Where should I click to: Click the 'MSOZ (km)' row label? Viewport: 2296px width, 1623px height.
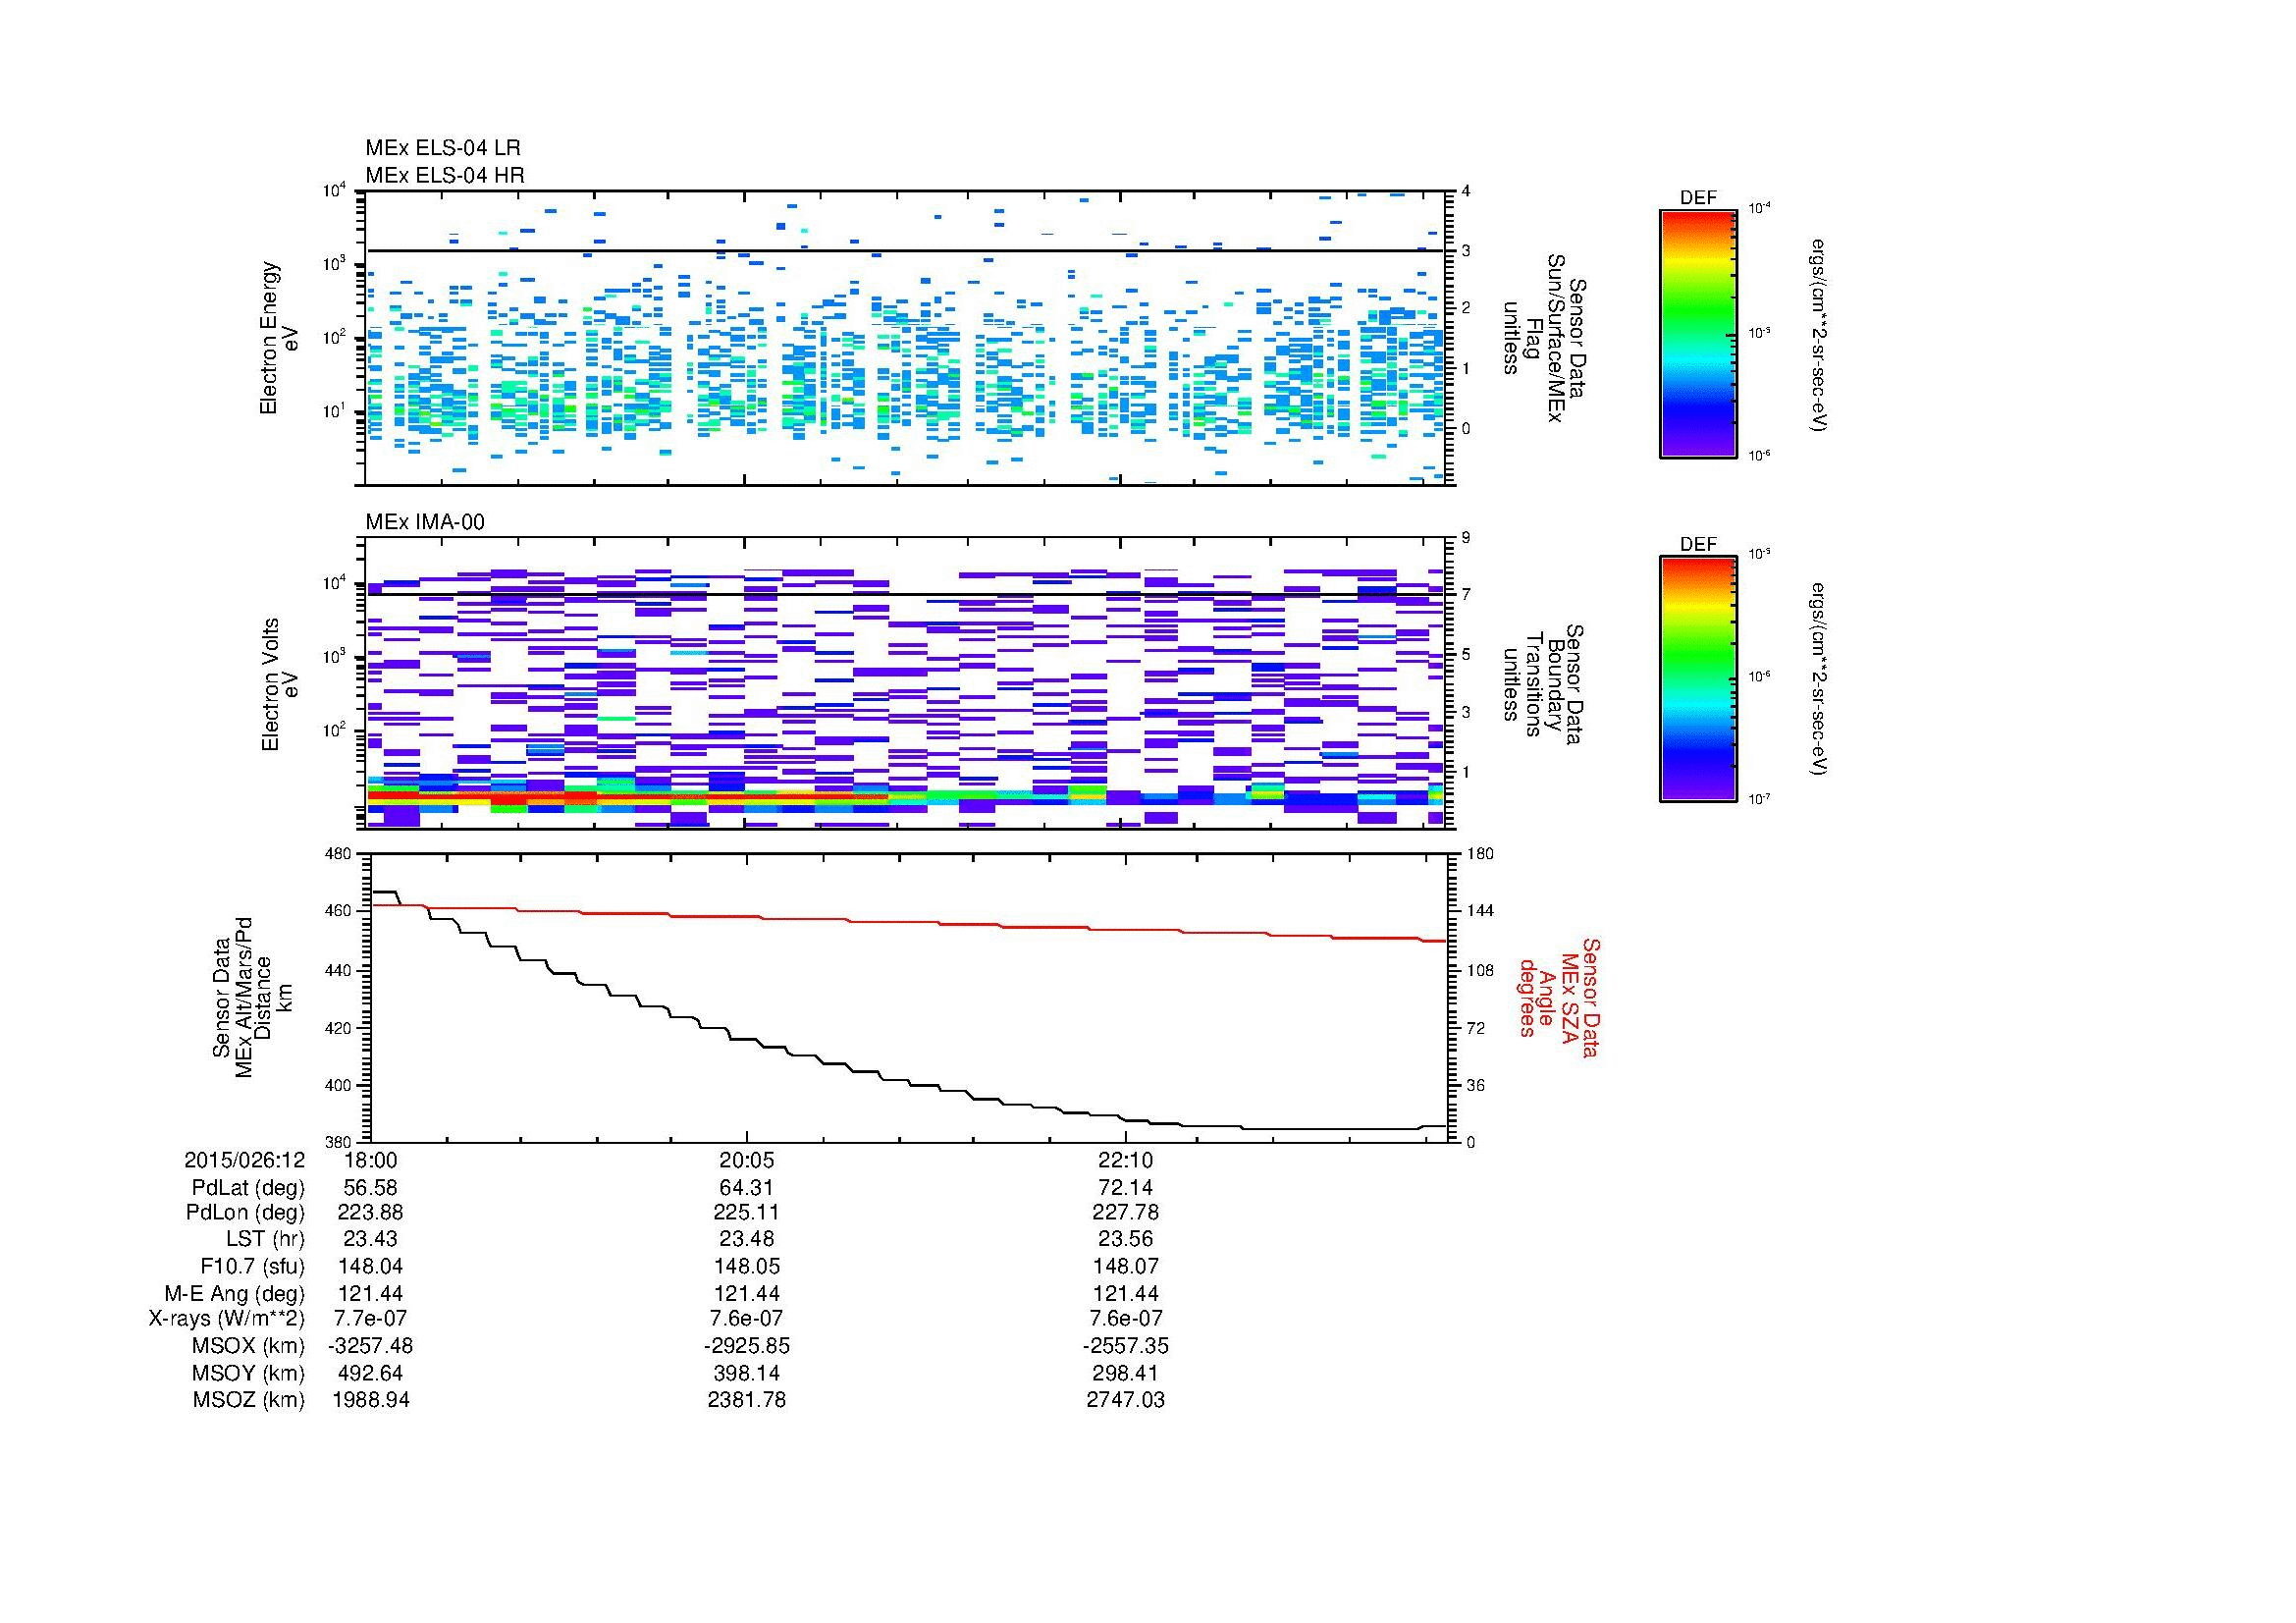coord(248,1401)
